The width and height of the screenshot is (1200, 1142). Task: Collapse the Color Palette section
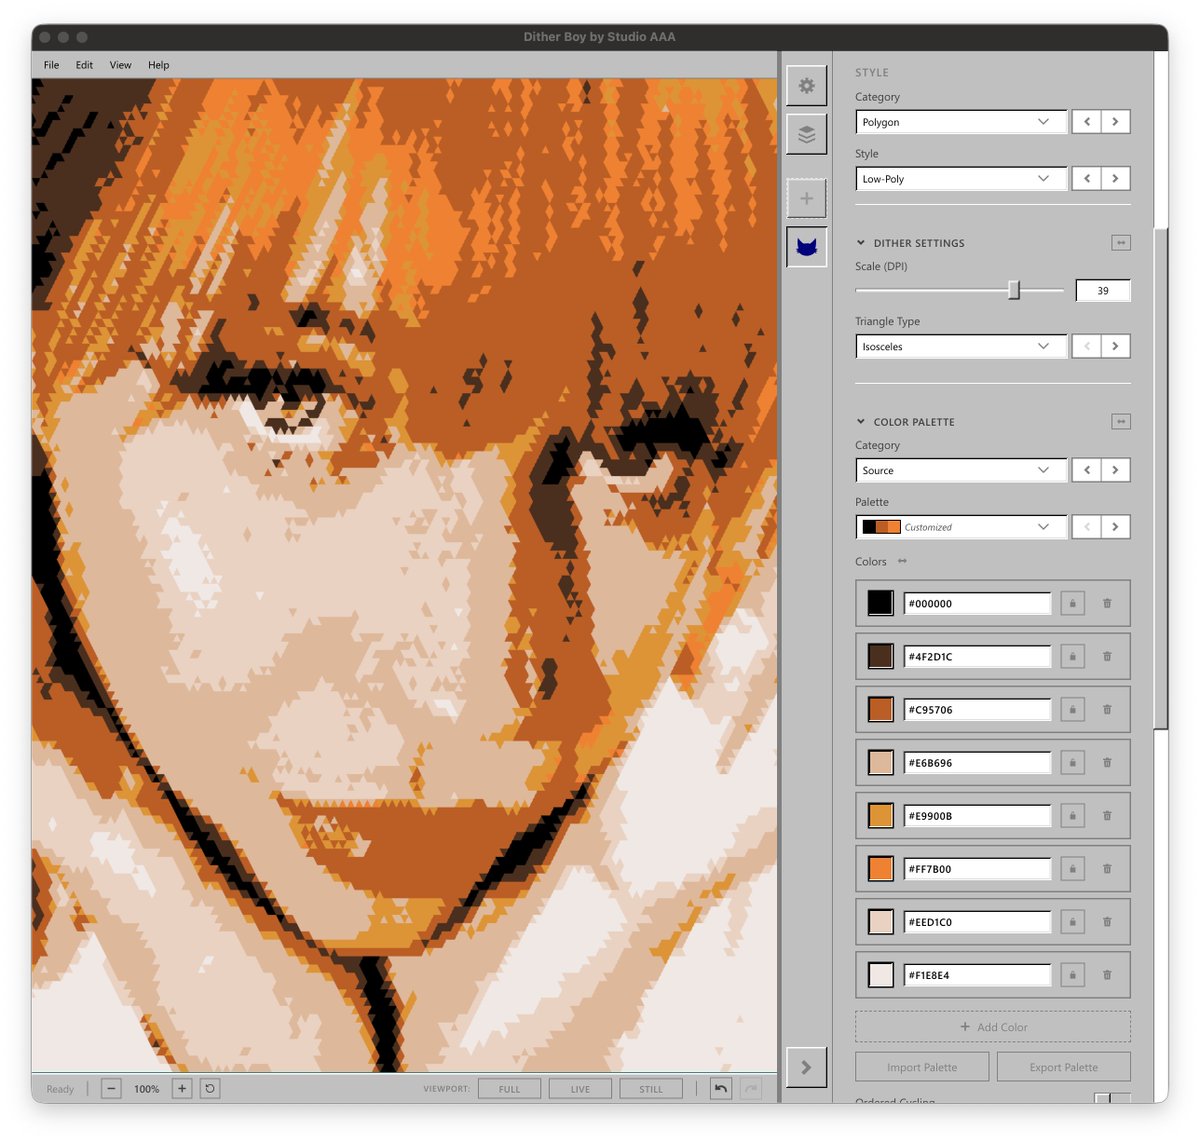[860, 422]
